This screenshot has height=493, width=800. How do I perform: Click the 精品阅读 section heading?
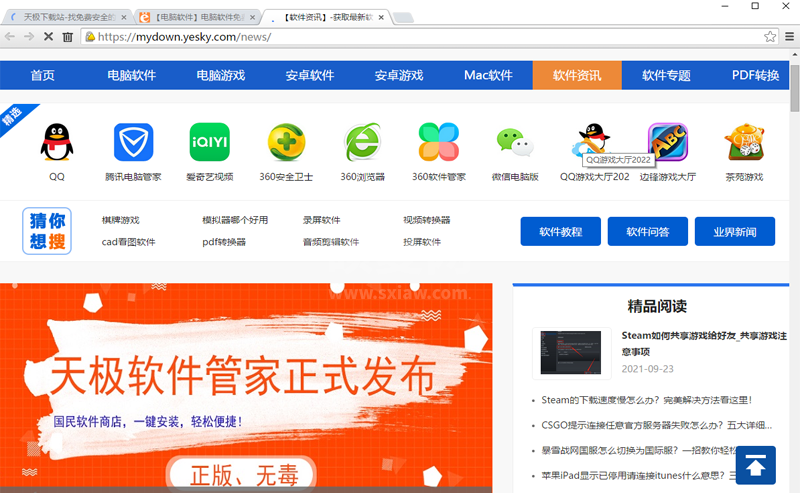pos(657,306)
